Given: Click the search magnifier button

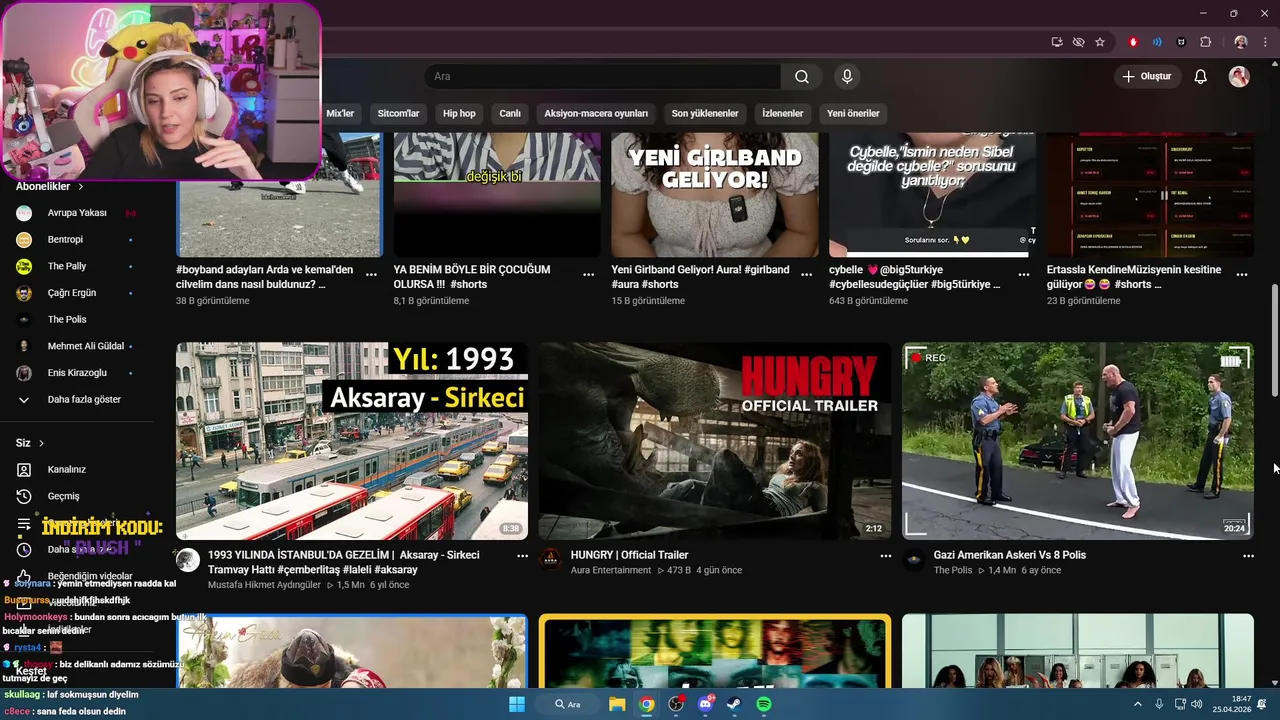Looking at the screenshot, I should [x=802, y=77].
